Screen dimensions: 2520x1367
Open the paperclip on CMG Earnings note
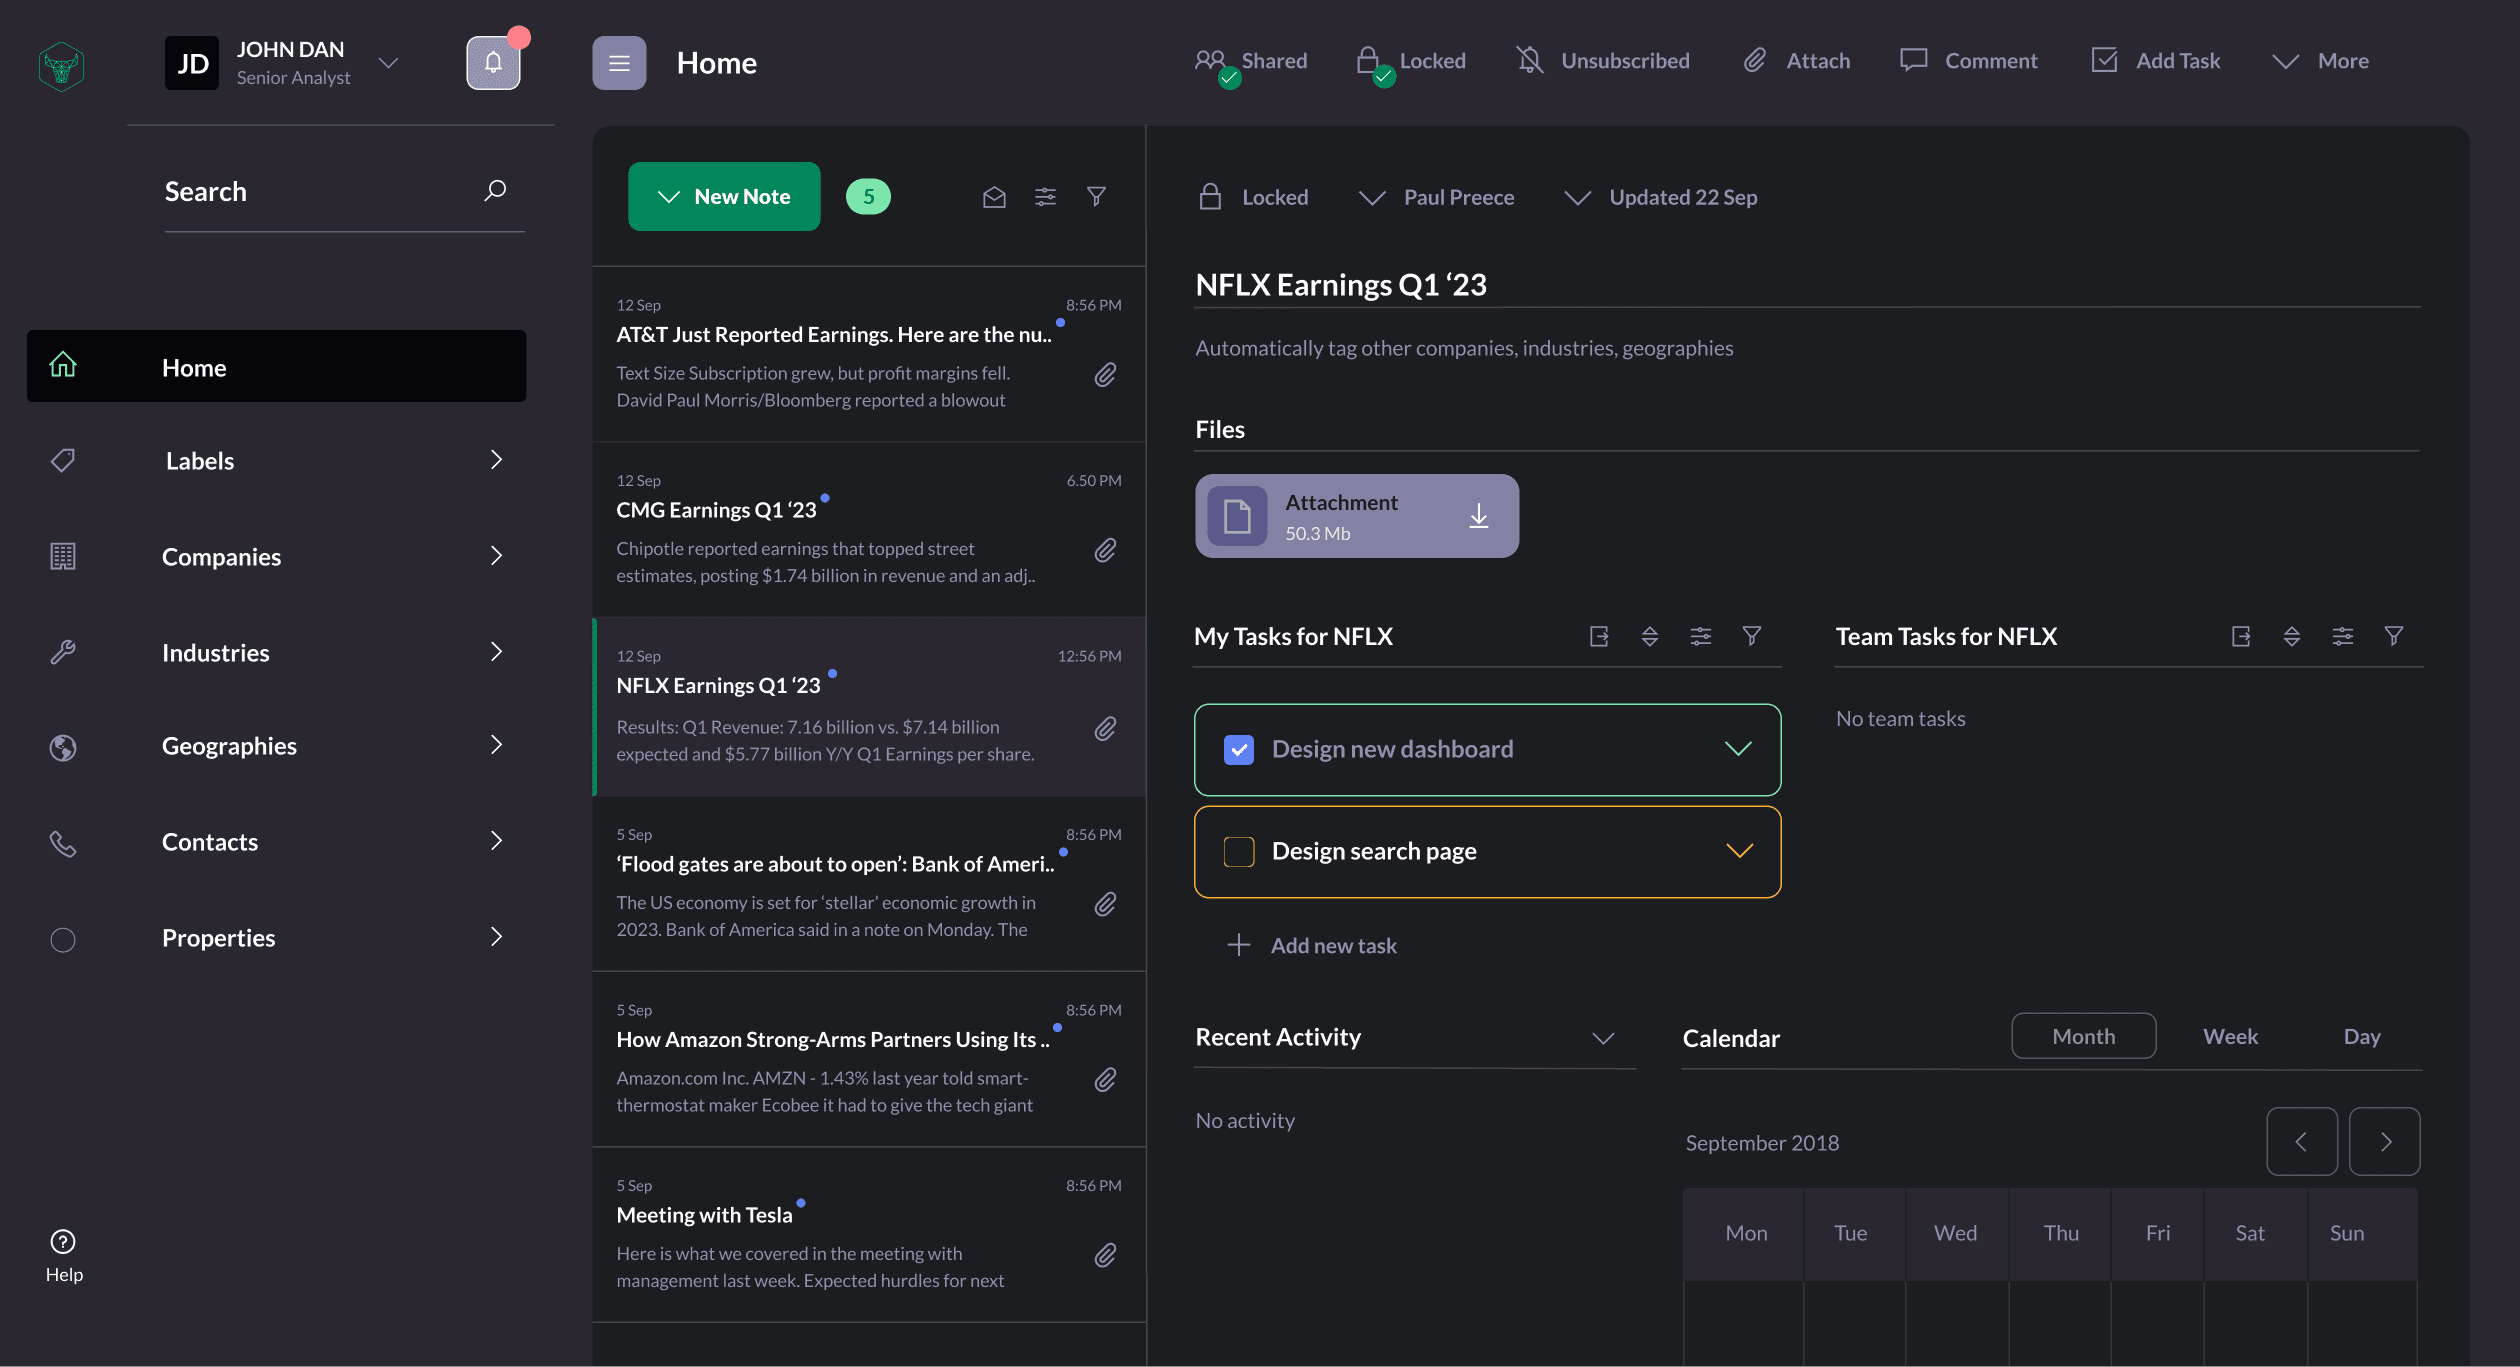(x=1105, y=551)
